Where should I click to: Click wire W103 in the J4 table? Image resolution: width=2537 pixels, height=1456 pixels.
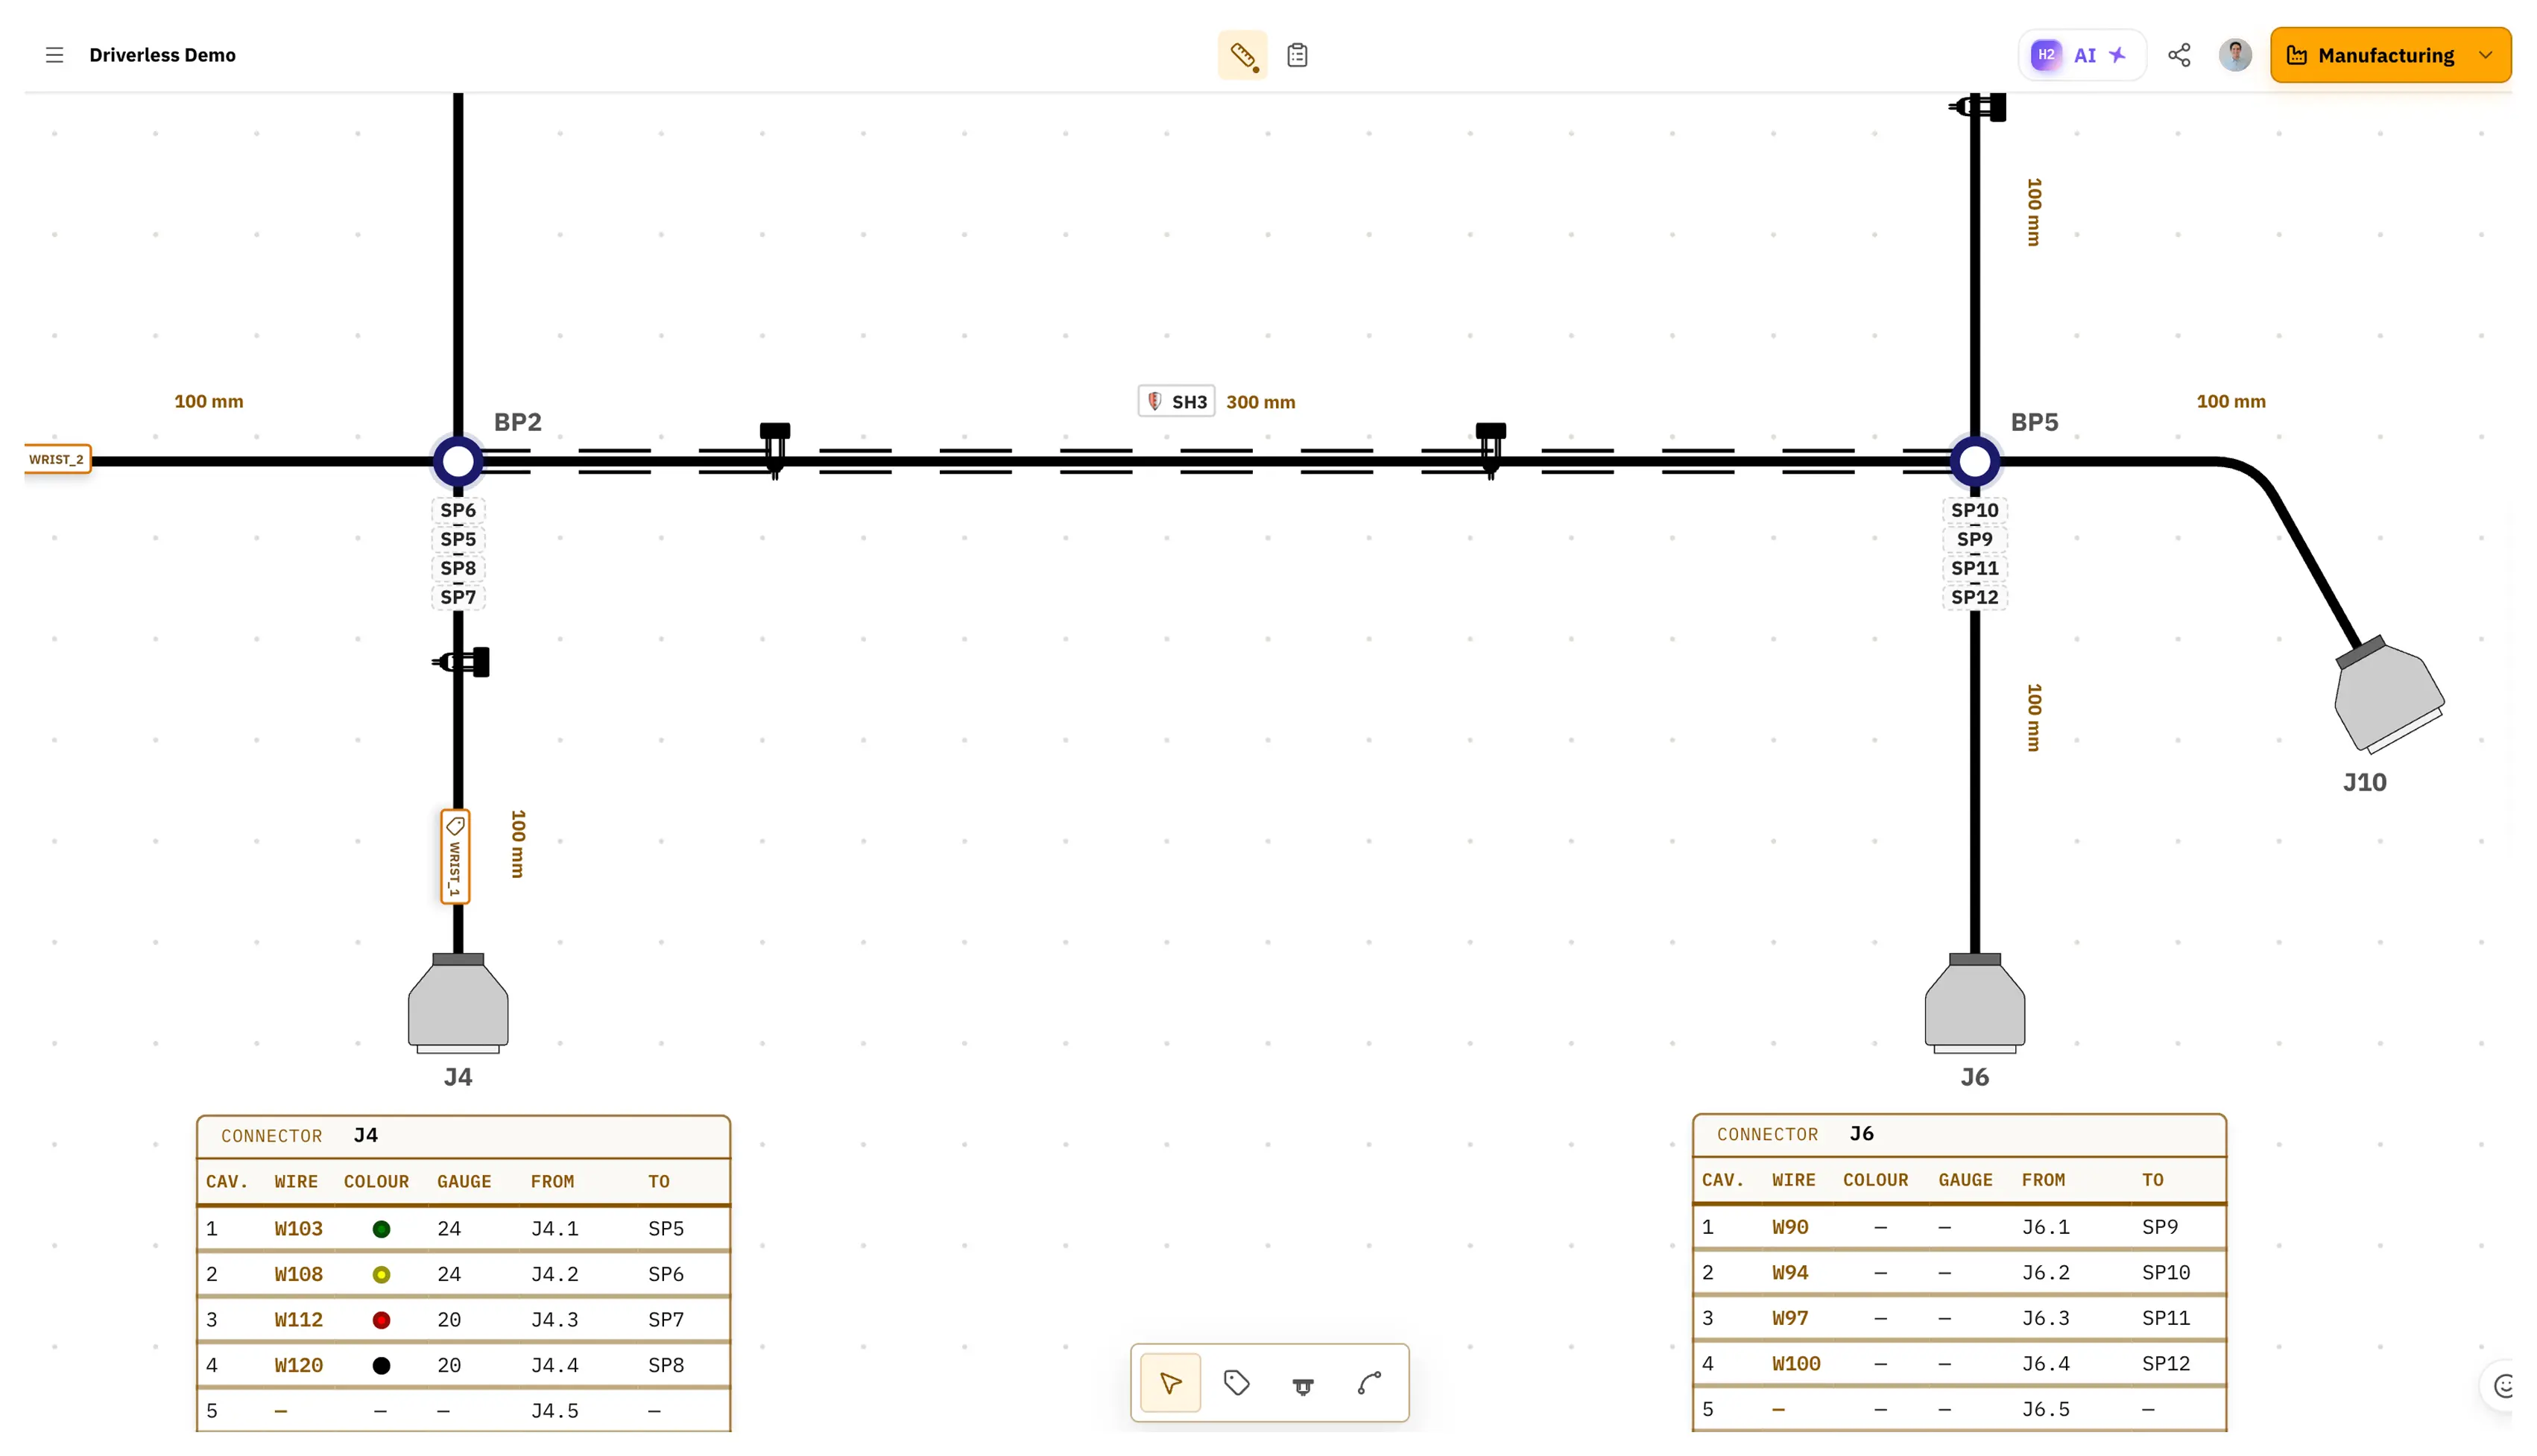click(298, 1228)
